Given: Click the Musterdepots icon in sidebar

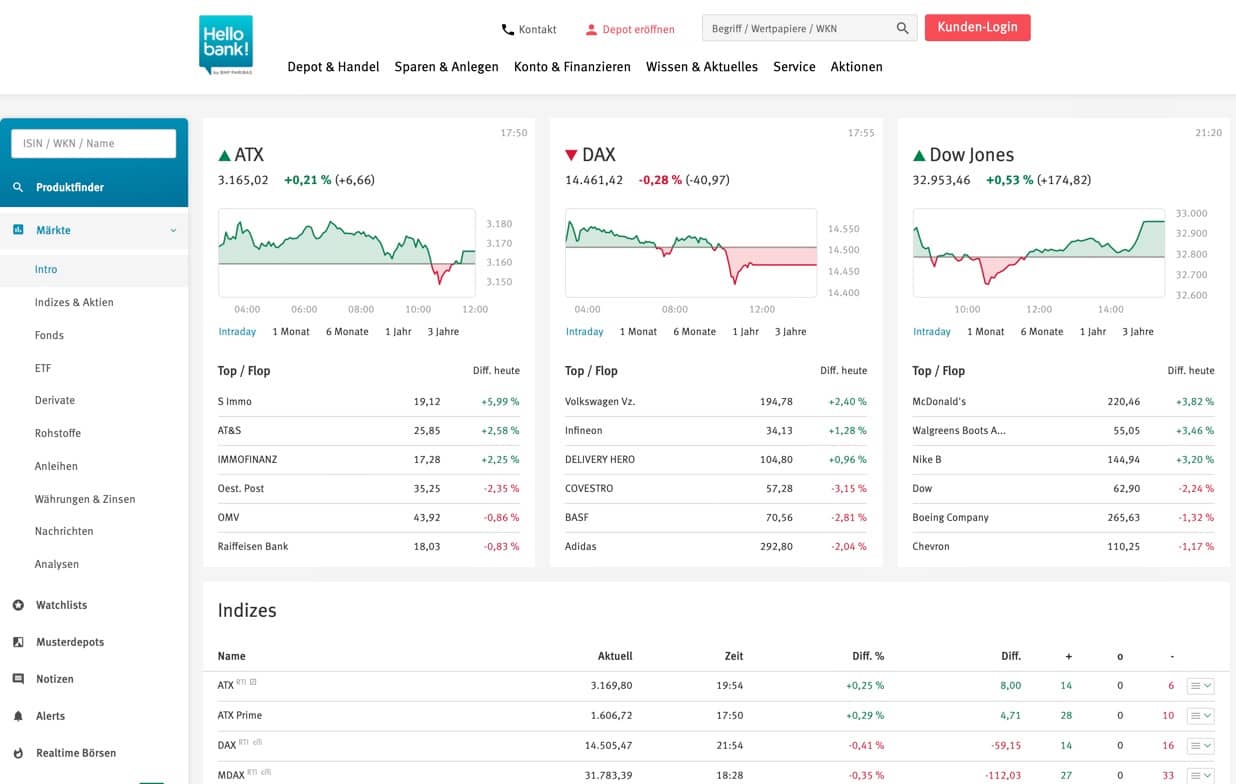Looking at the screenshot, I should point(18,642).
